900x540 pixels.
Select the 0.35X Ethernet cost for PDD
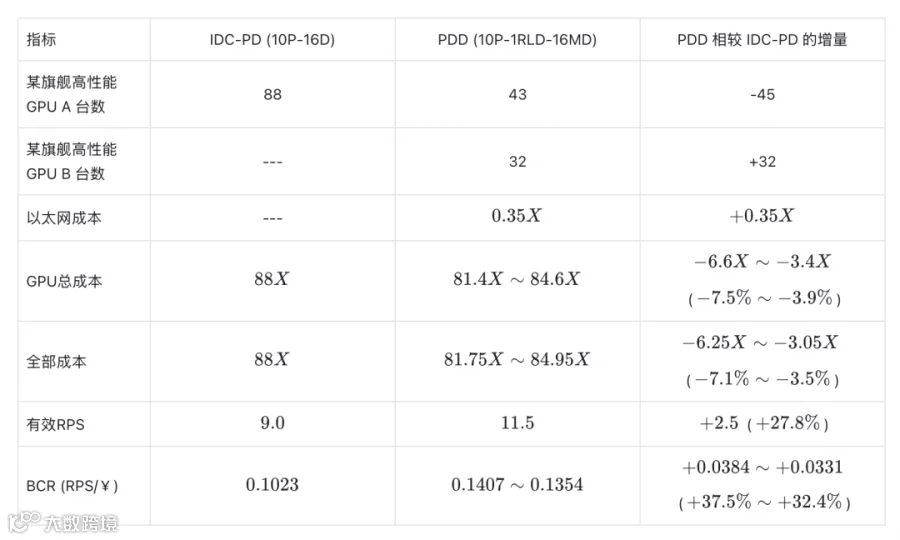coord(517,216)
